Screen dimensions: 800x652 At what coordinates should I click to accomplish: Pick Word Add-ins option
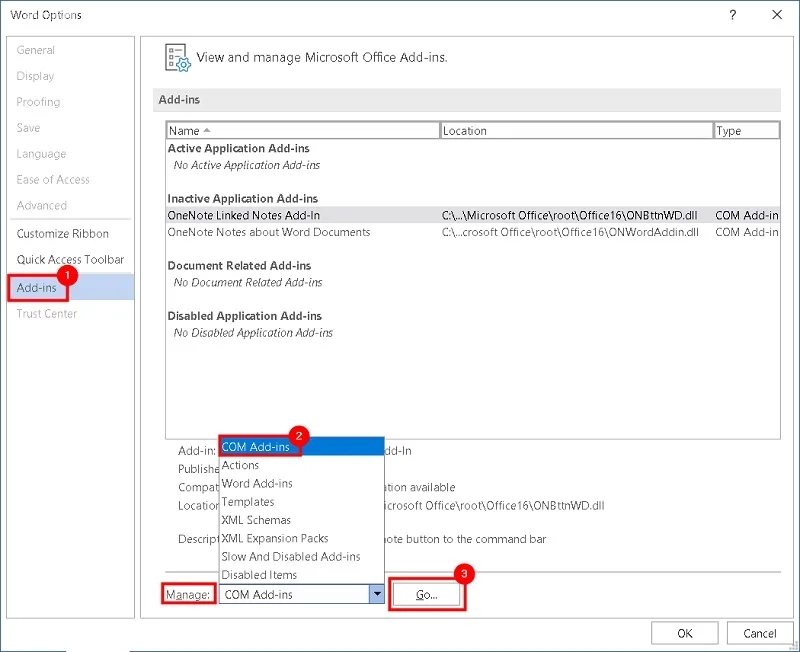point(257,484)
